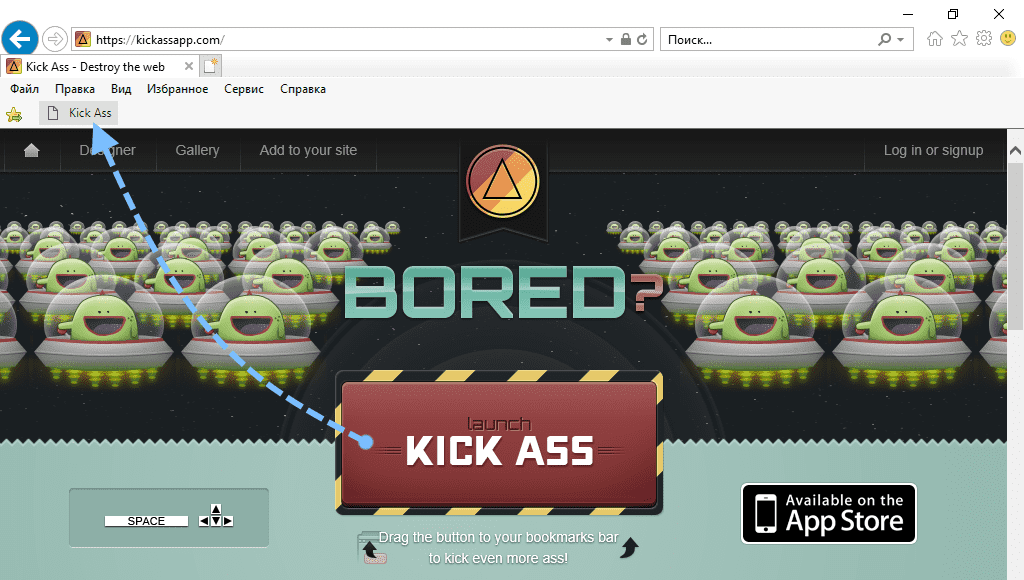Viewport: 1024px width, 580px height.
Task: Open the browser Home icon
Action: (935, 39)
